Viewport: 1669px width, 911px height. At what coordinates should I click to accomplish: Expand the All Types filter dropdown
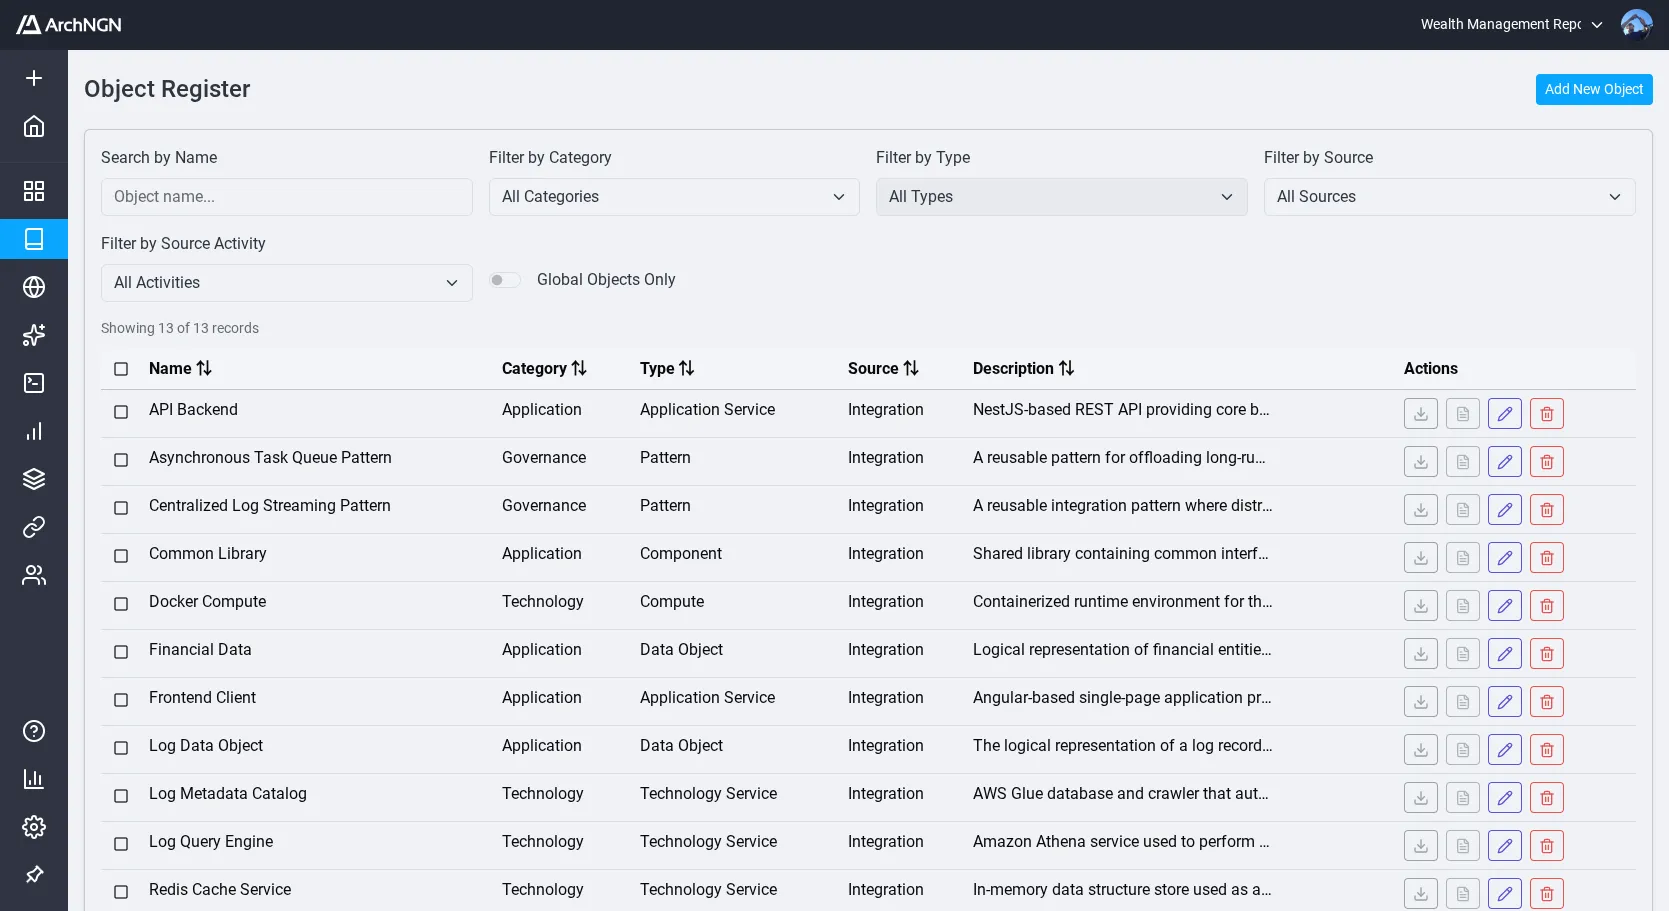(x=1061, y=197)
